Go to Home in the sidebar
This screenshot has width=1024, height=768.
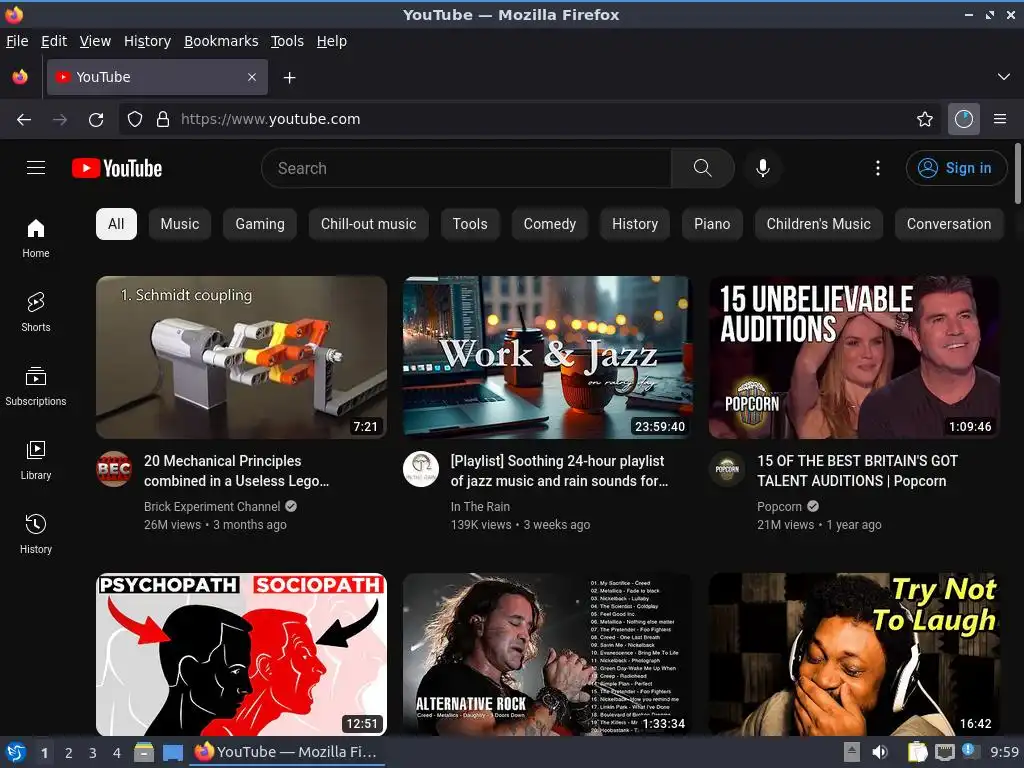click(x=36, y=238)
